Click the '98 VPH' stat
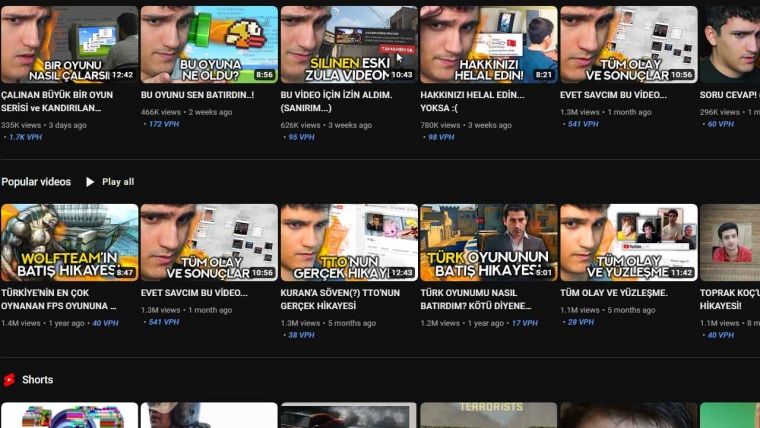Screen dimensions: 760x428 coord(441,137)
